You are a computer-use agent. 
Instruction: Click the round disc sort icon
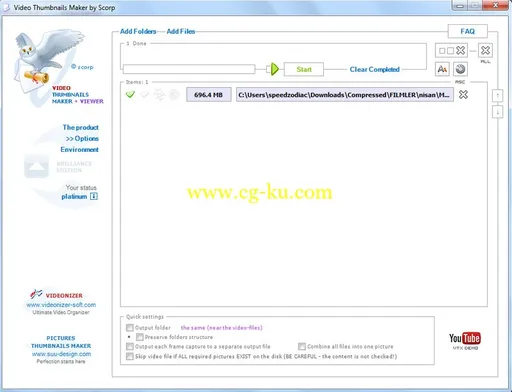pyautogui.click(x=460, y=69)
